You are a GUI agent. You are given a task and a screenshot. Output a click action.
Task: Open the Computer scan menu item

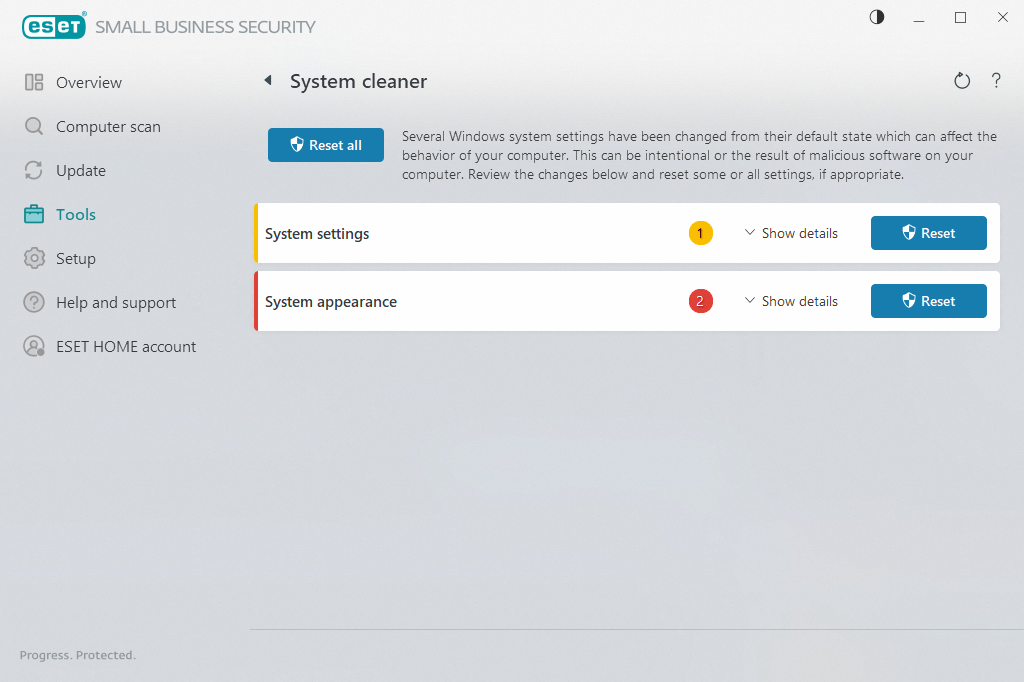(x=108, y=127)
